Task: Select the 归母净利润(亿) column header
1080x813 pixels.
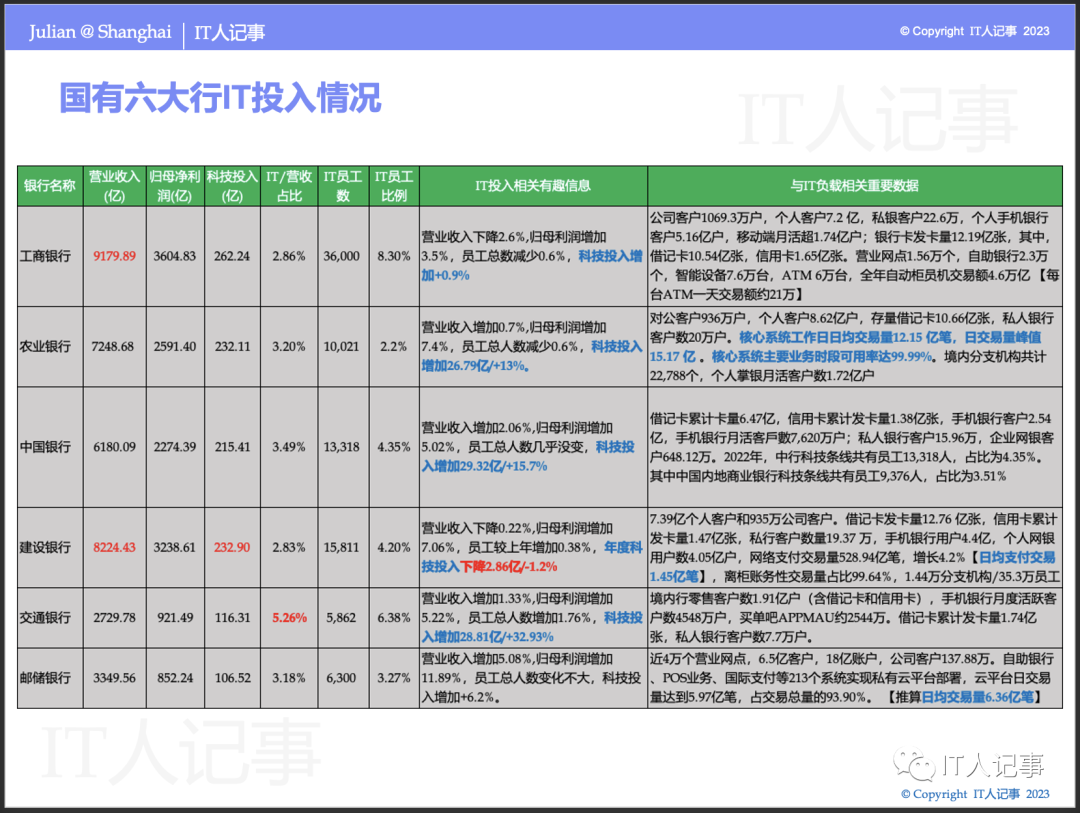Action: pyautogui.click(x=175, y=186)
